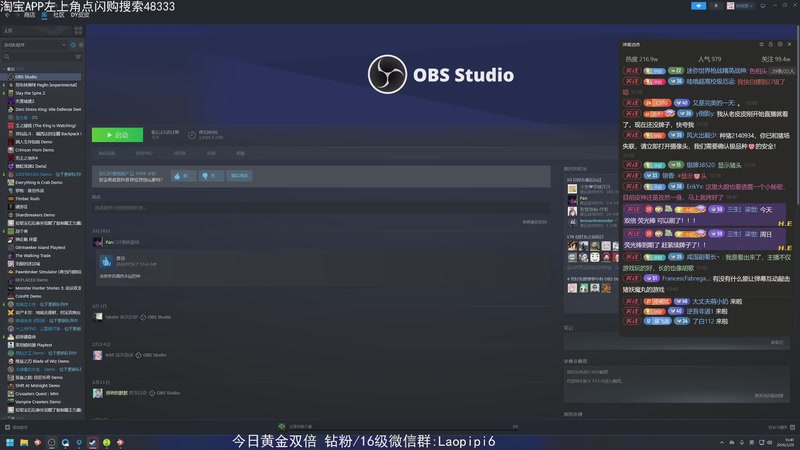Collapse the 最近 recent games category
This screenshot has width=800, height=450.
5,68
